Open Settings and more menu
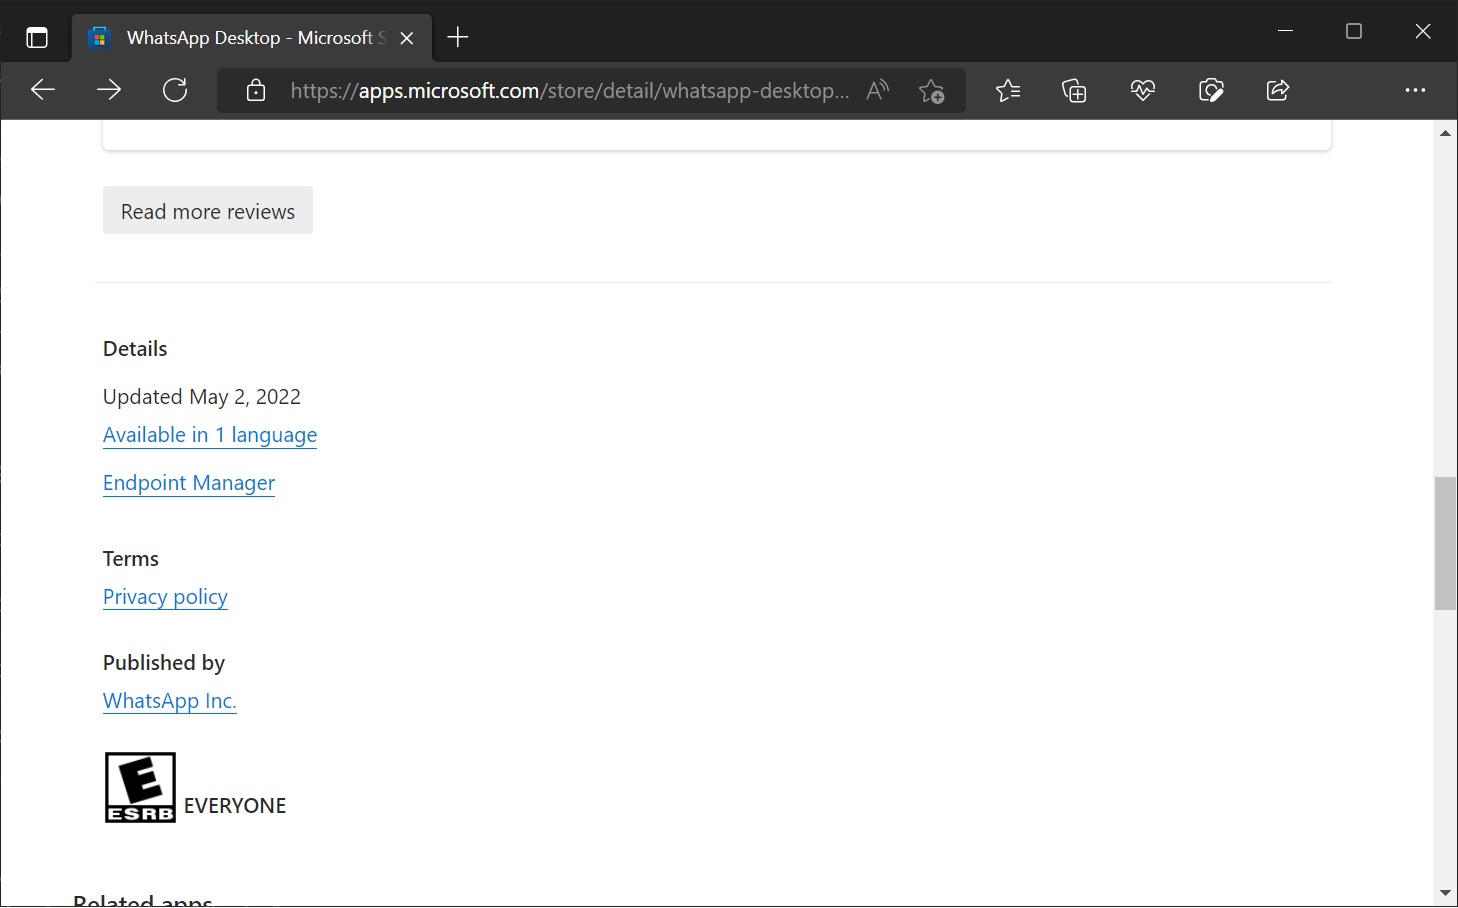 (x=1415, y=91)
